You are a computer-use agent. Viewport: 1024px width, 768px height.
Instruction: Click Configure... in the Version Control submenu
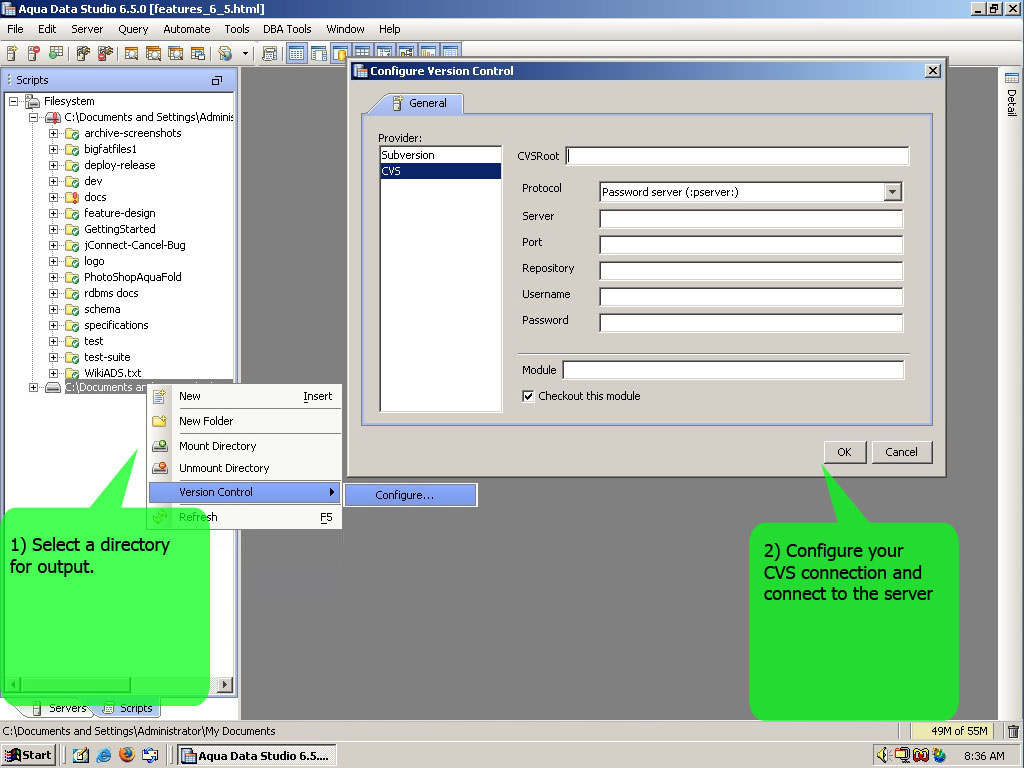pos(411,495)
